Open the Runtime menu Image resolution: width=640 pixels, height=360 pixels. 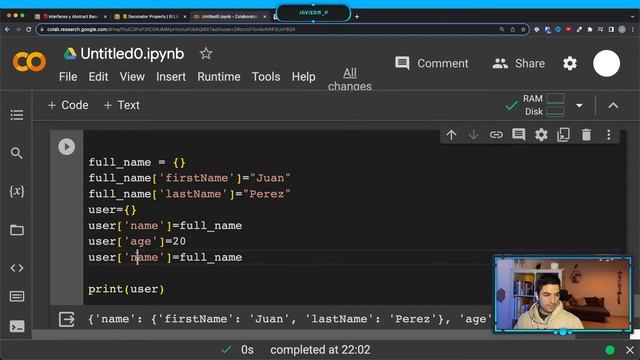219,77
